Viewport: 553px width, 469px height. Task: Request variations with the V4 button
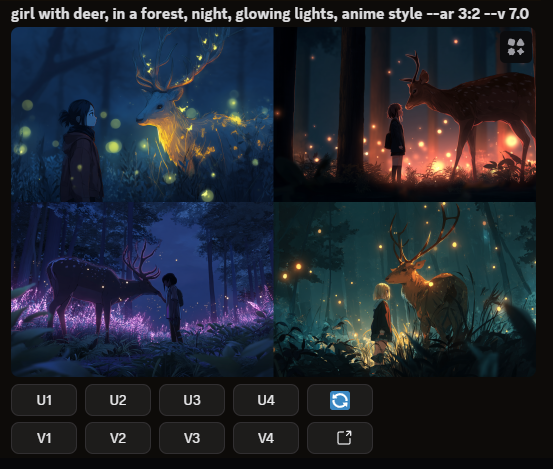[266, 438]
